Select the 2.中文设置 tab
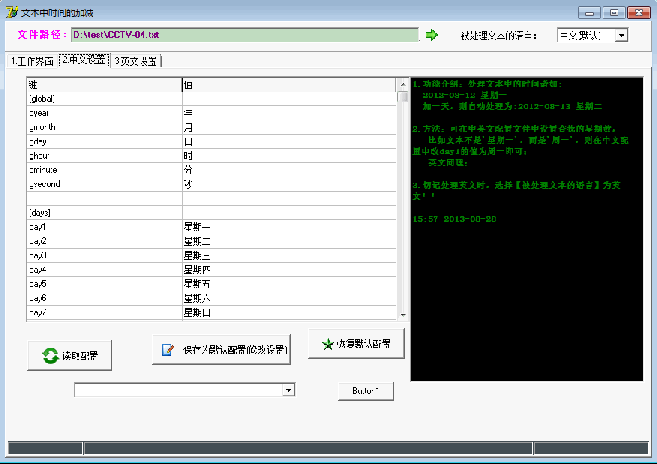 click(x=84, y=60)
